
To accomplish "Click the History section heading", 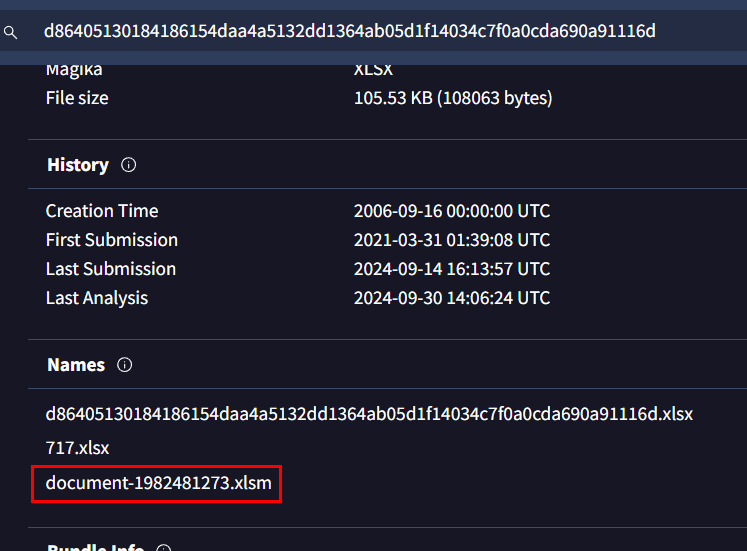I will 78,165.
